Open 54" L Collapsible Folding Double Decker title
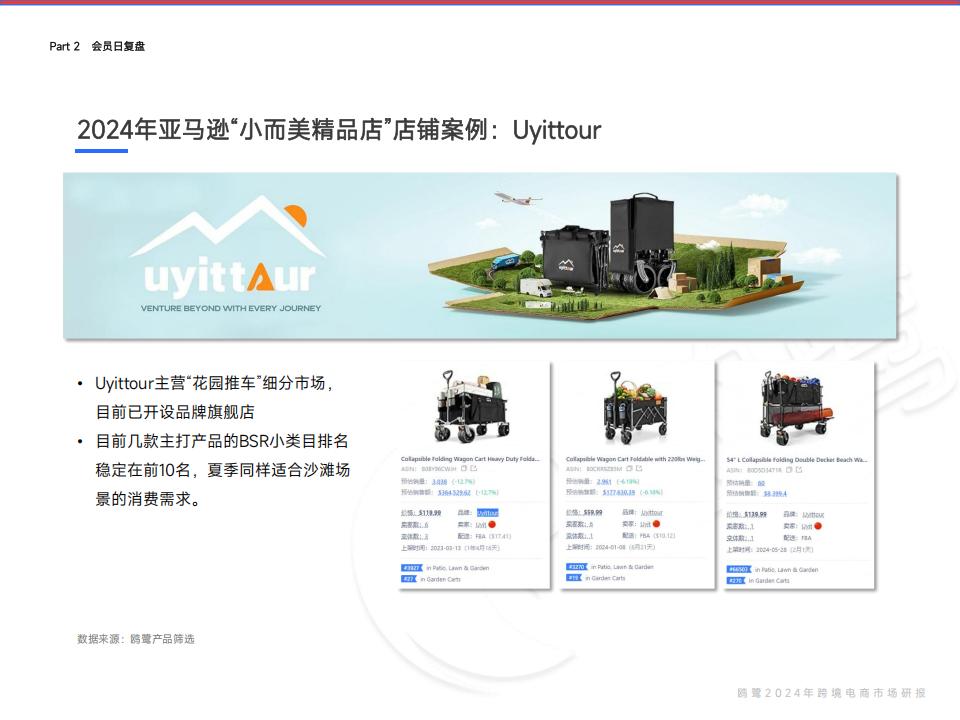Image resolution: width=960 pixels, height=720 pixels. [x=797, y=459]
